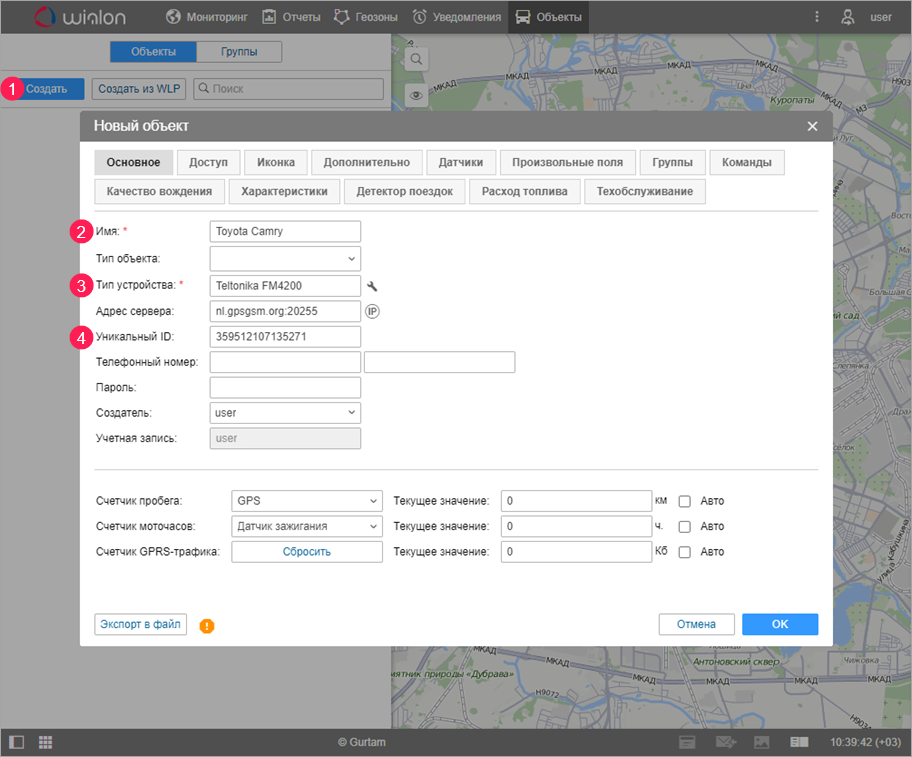This screenshot has height=757, width=912.
Task: Click the Уникальный ID field
Action: (x=285, y=337)
